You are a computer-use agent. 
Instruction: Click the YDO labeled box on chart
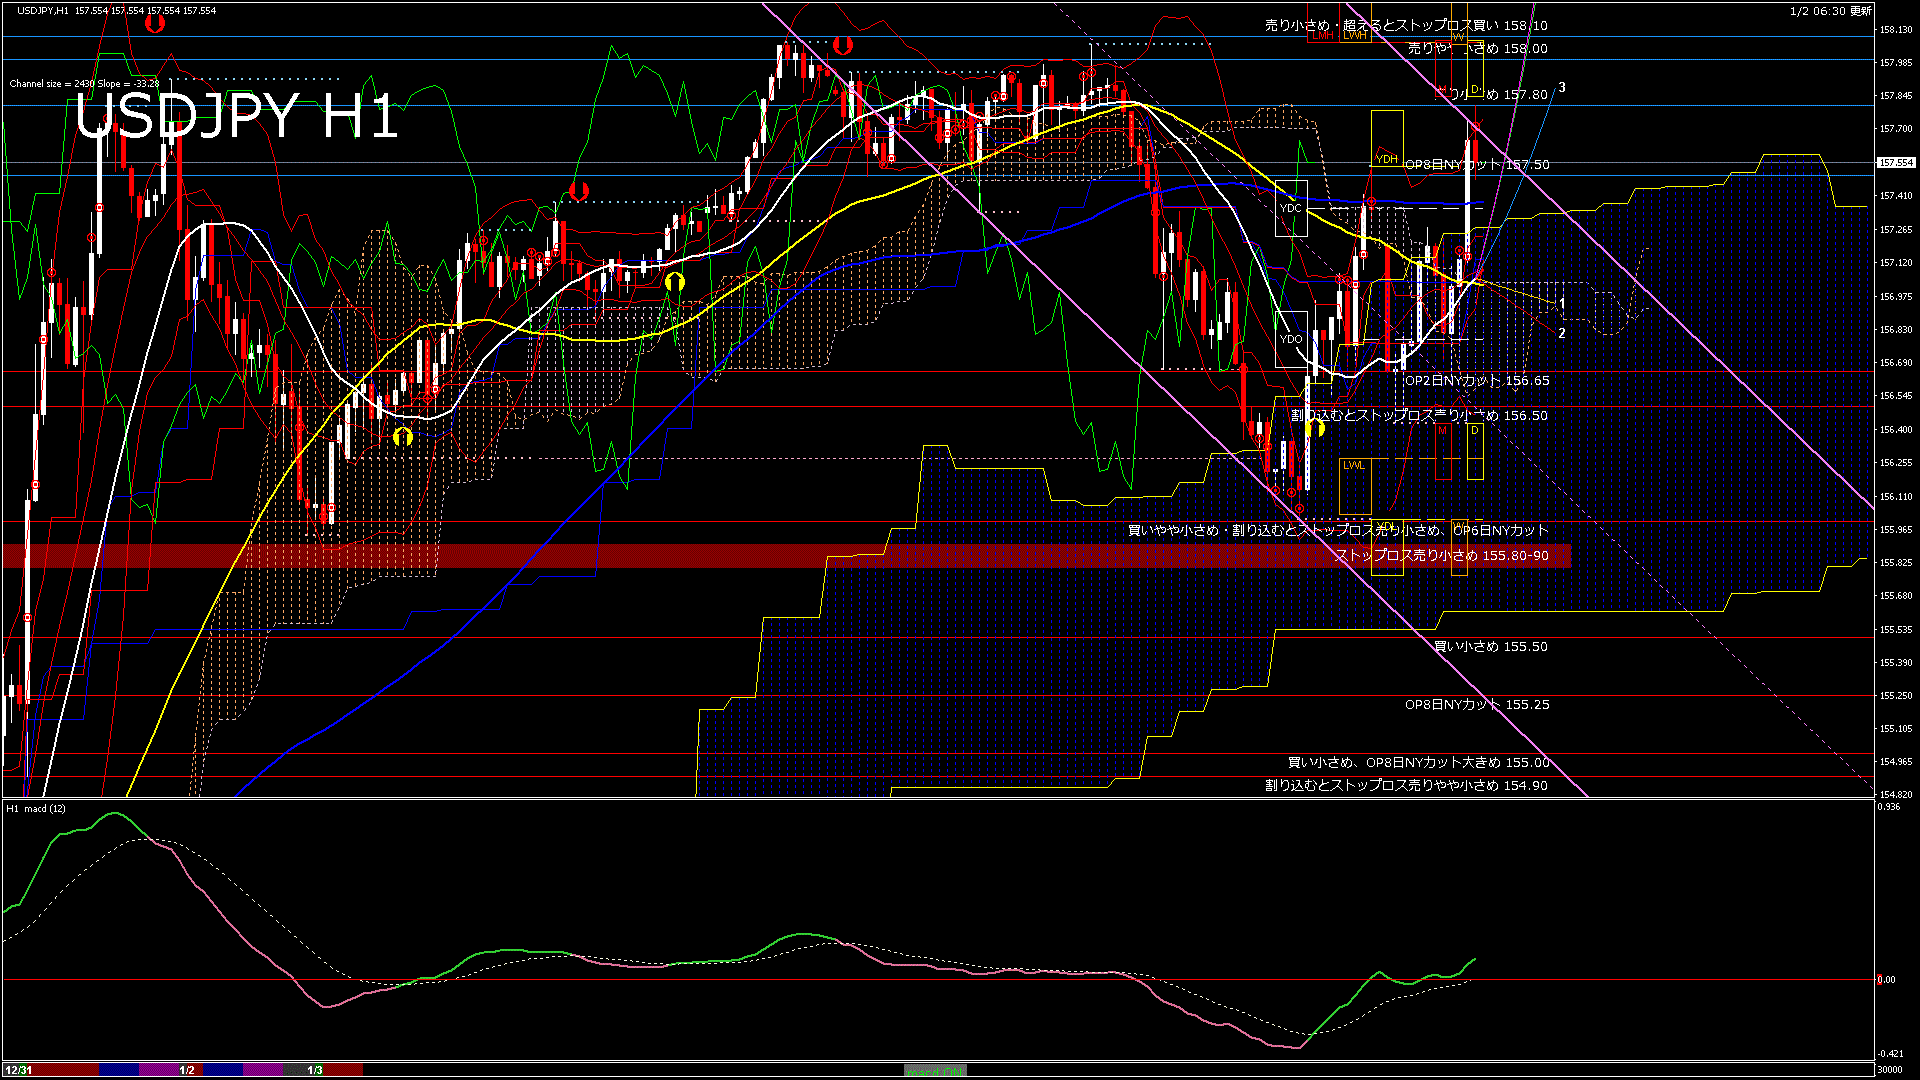click(x=1291, y=339)
